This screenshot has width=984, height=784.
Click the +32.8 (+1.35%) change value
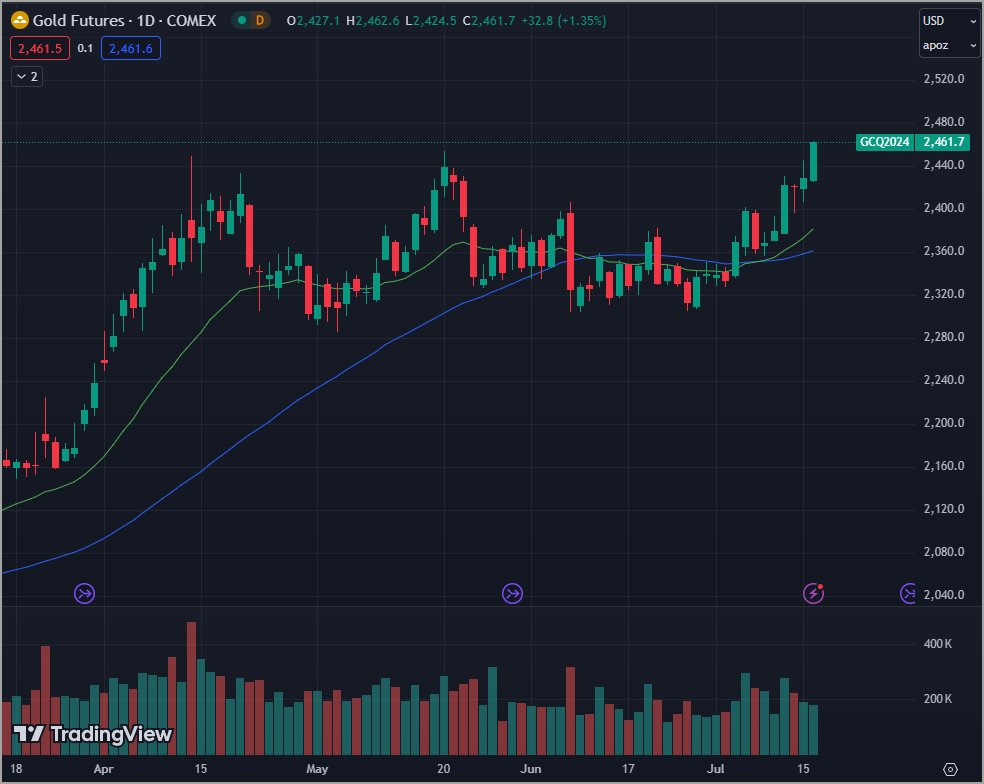tap(564, 21)
